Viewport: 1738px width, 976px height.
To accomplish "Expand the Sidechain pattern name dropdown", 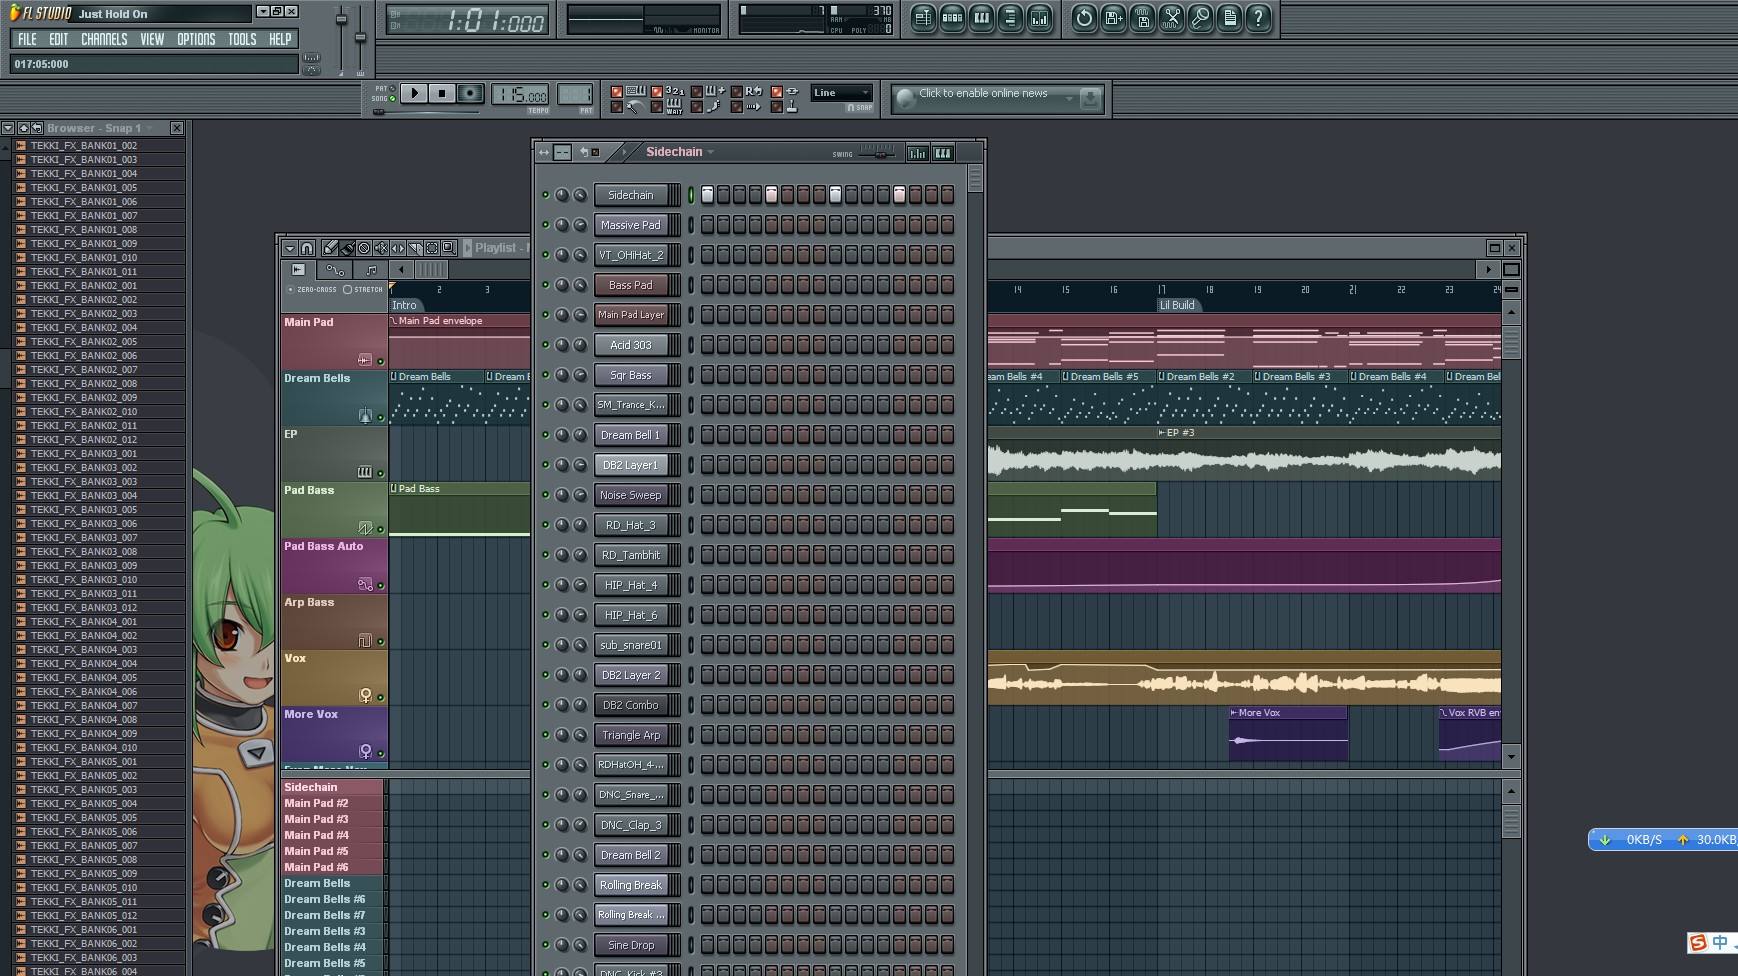I will (x=711, y=152).
